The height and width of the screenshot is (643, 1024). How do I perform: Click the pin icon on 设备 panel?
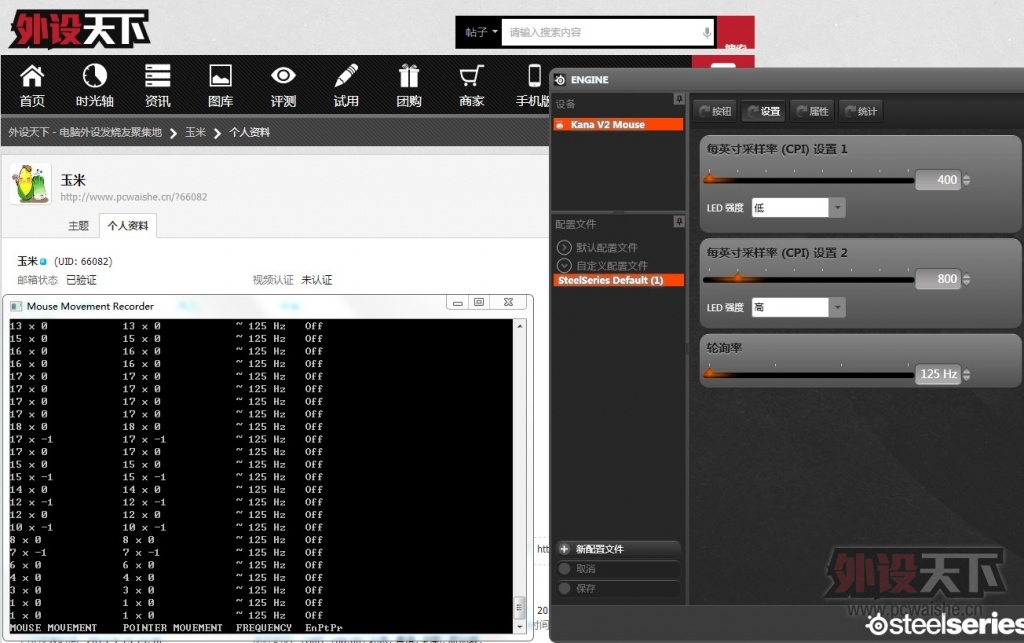(679, 99)
